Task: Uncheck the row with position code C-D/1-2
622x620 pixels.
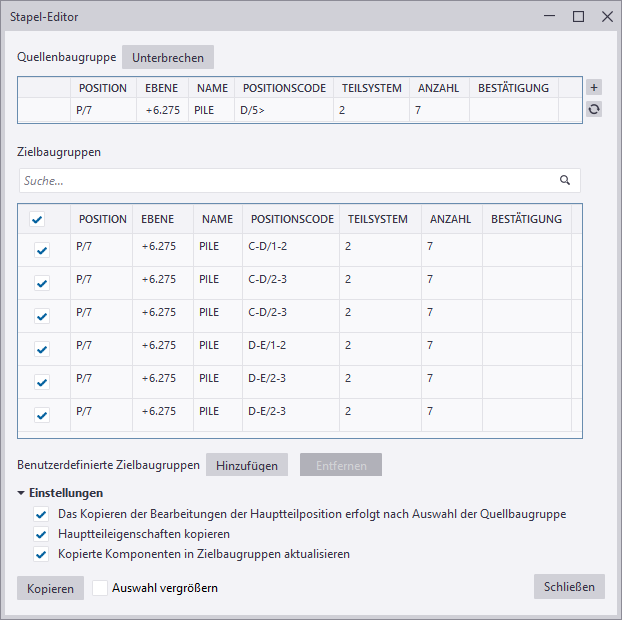Action: (x=42, y=251)
